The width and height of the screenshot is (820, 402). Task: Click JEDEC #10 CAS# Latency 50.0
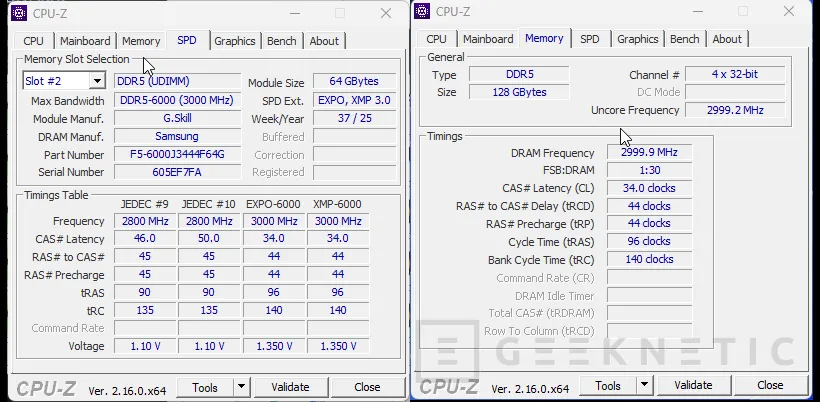(x=209, y=239)
